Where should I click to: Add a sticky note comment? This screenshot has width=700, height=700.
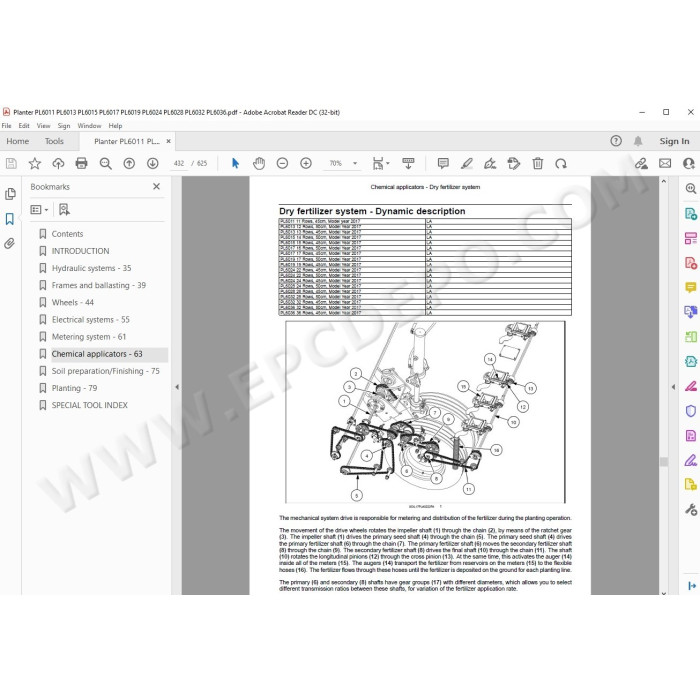pos(443,163)
